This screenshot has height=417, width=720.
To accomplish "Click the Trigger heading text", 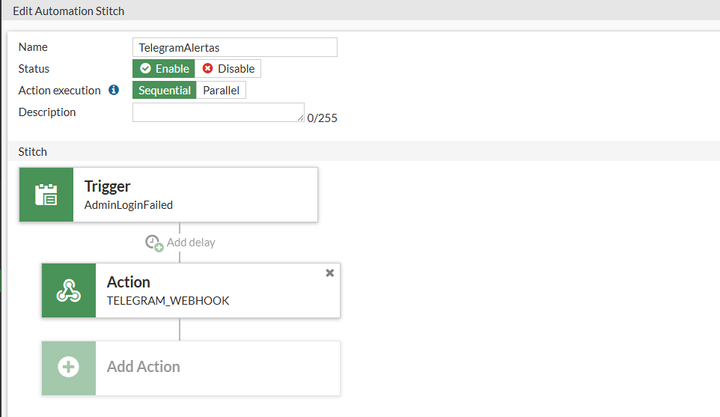I will pyautogui.click(x=107, y=186).
